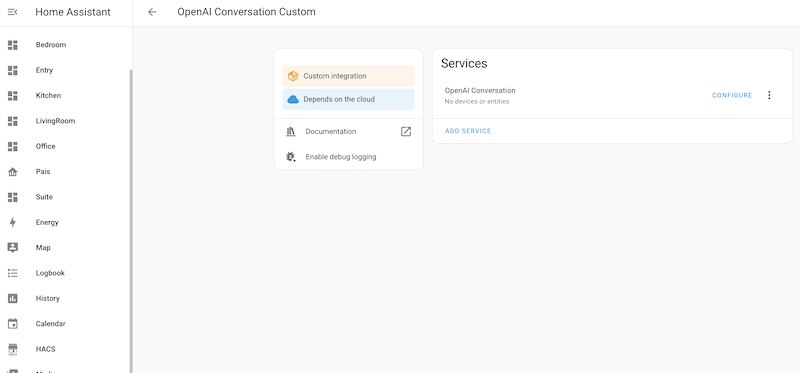Click the Map person icon
Viewport: 800px width, 373px height.
[x=13, y=247]
